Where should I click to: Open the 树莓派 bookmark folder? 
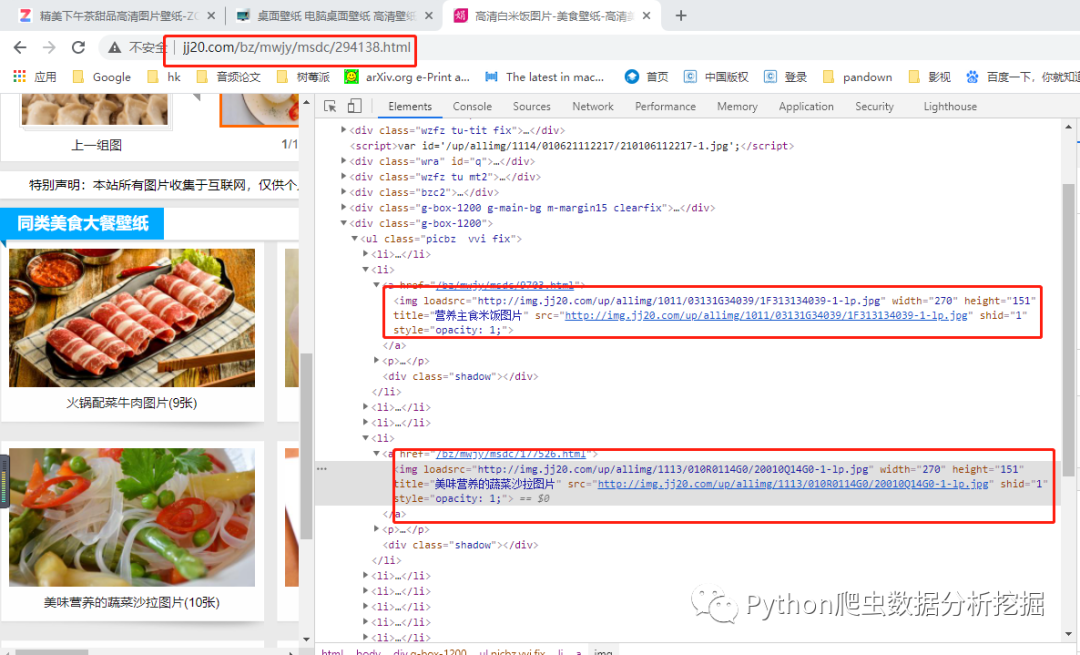(x=303, y=76)
